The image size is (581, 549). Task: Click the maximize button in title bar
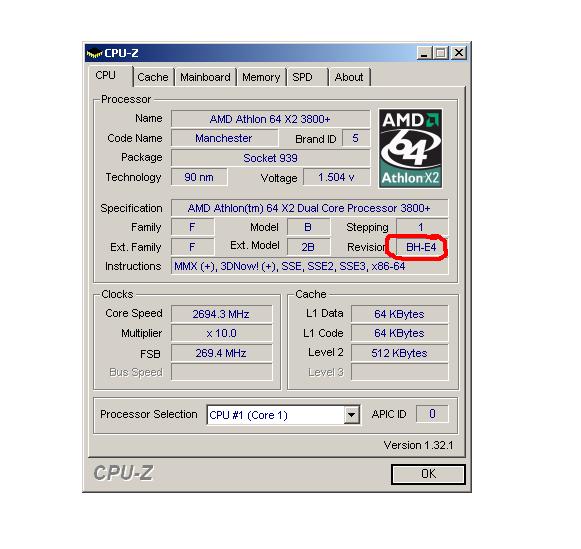click(441, 53)
